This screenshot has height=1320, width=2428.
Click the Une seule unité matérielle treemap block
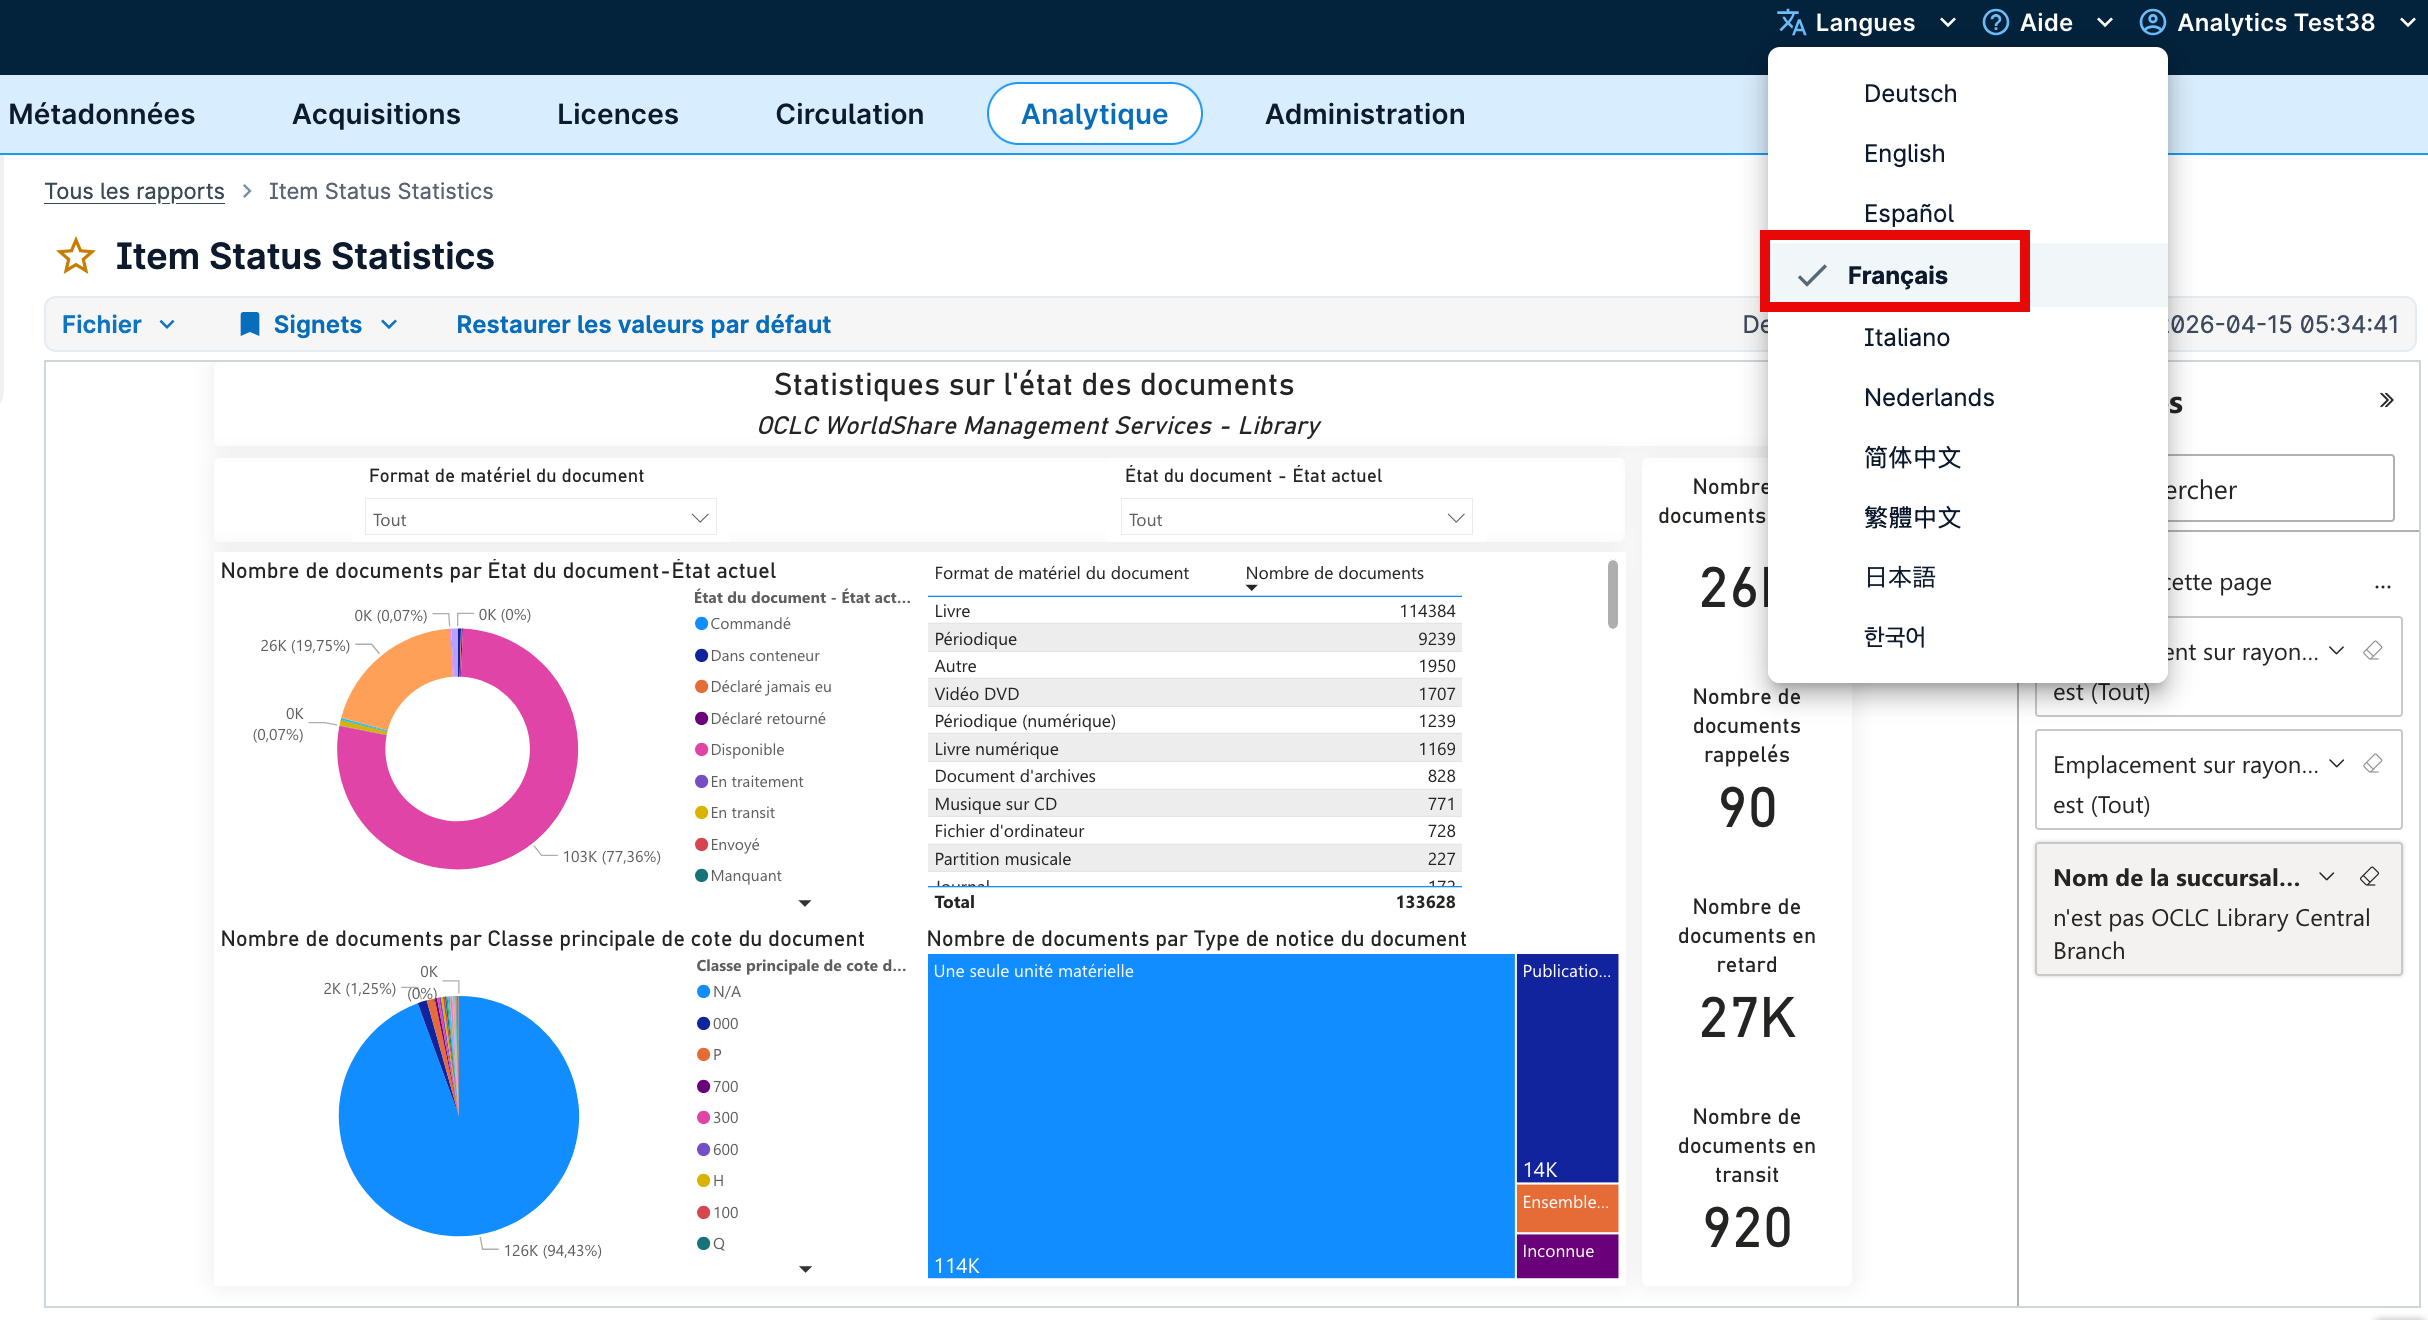pyautogui.click(x=1221, y=1116)
